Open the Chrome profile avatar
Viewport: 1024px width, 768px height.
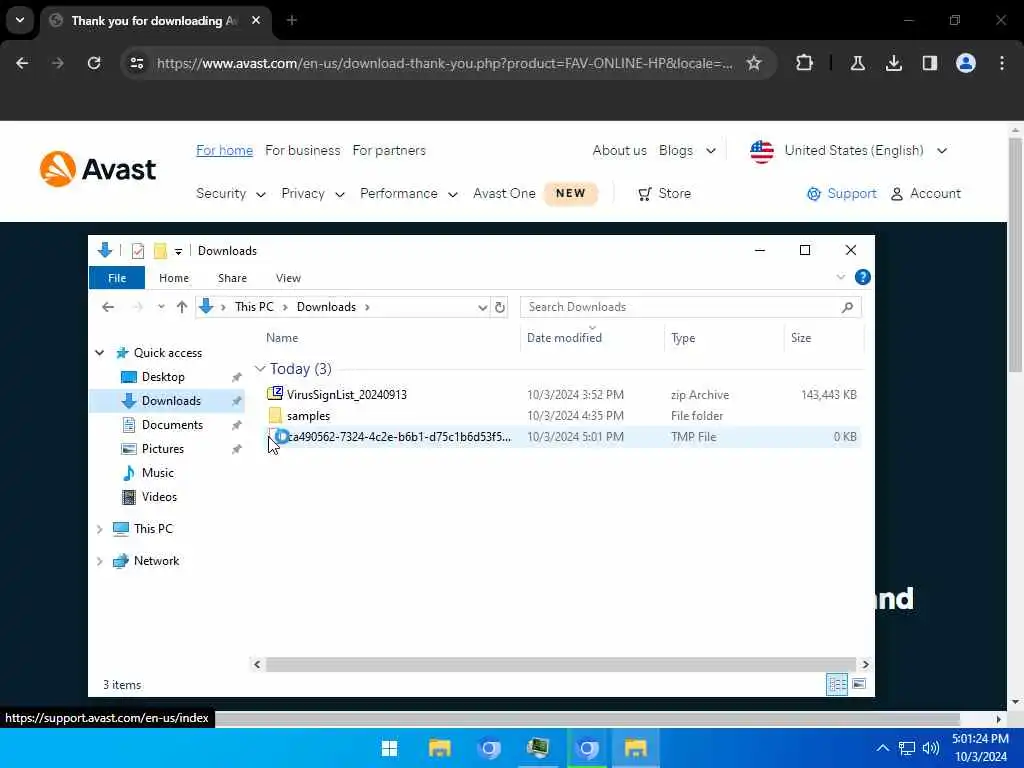click(965, 63)
